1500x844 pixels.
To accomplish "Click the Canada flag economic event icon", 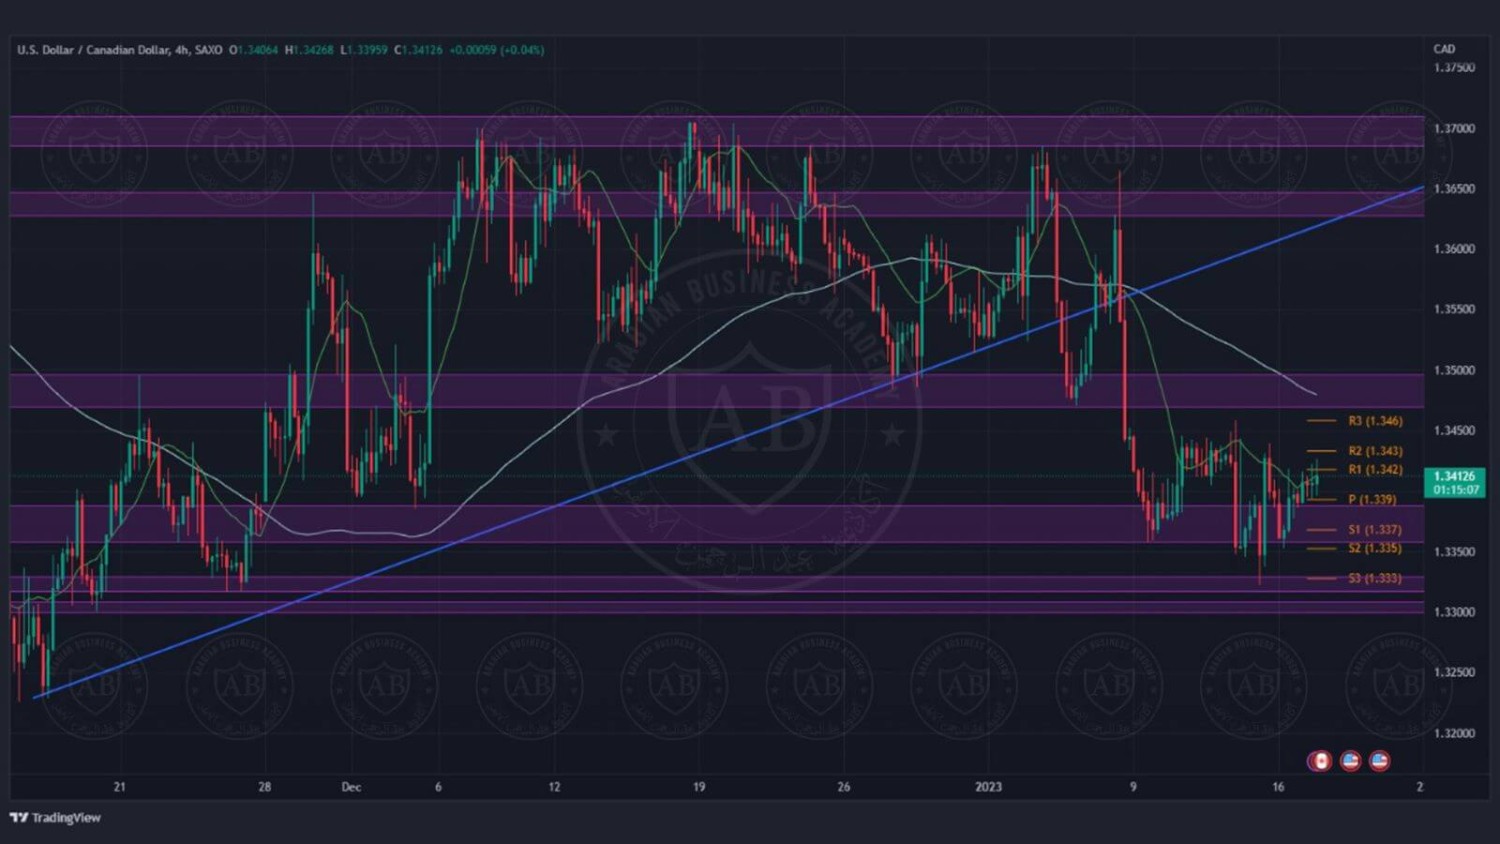I will click(x=1320, y=761).
